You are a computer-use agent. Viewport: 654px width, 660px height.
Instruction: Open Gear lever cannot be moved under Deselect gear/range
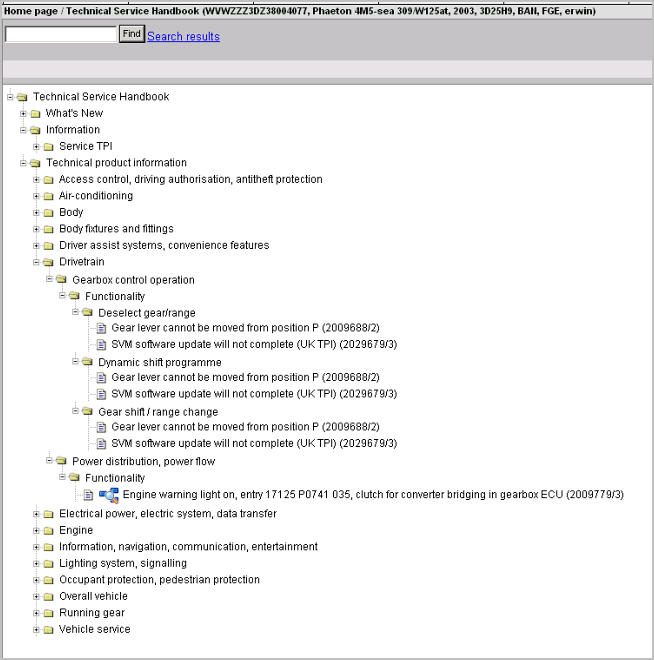point(245,328)
